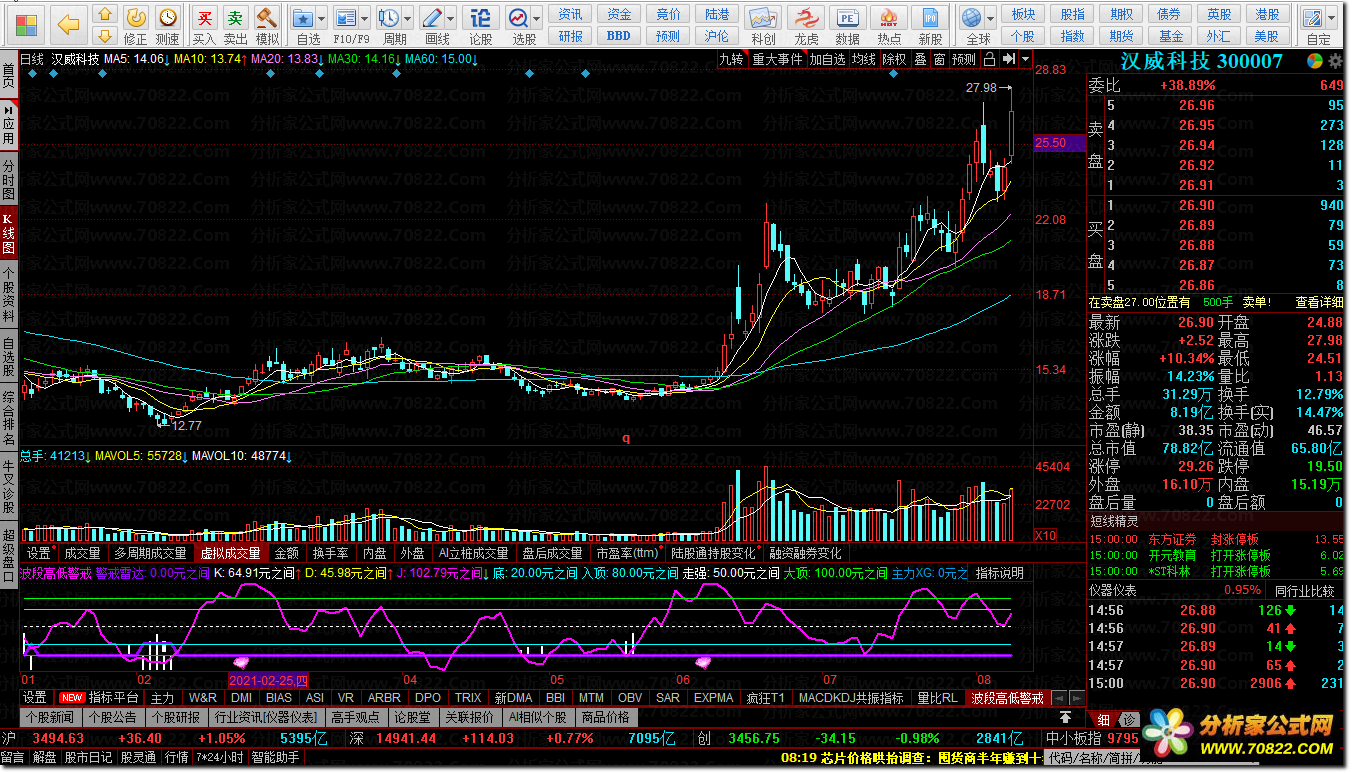This screenshot has width=1352, height=773.
Task: Open the 查看详细 details link
Action: click(x=1320, y=302)
